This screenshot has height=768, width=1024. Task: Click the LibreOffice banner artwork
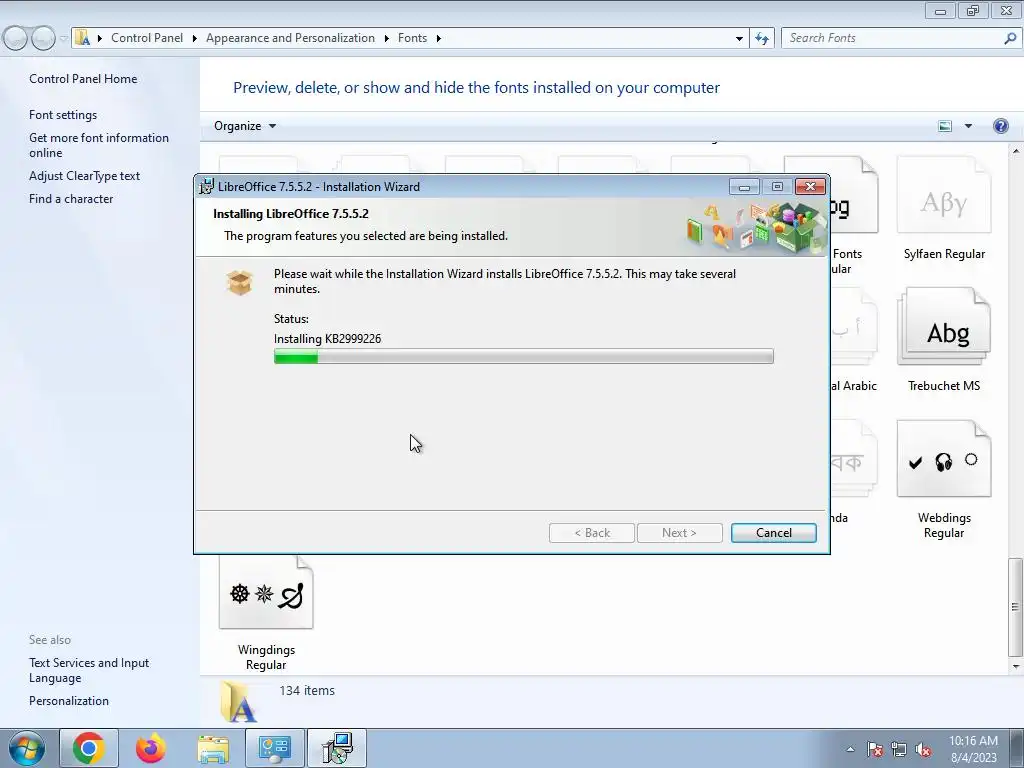click(756, 227)
